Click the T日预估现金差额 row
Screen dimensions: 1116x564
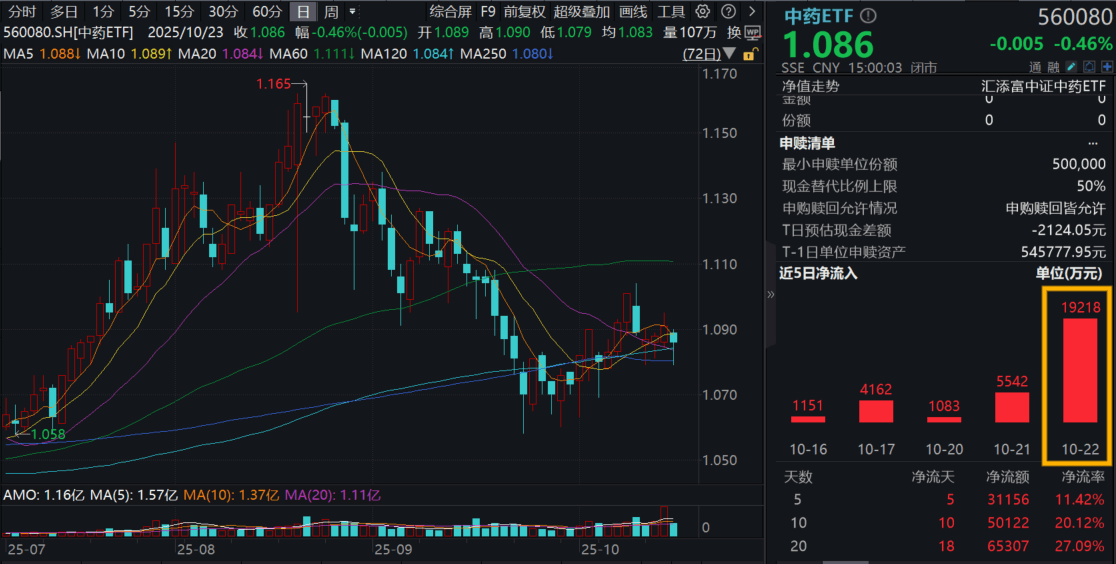pyautogui.click(x=944, y=230)
